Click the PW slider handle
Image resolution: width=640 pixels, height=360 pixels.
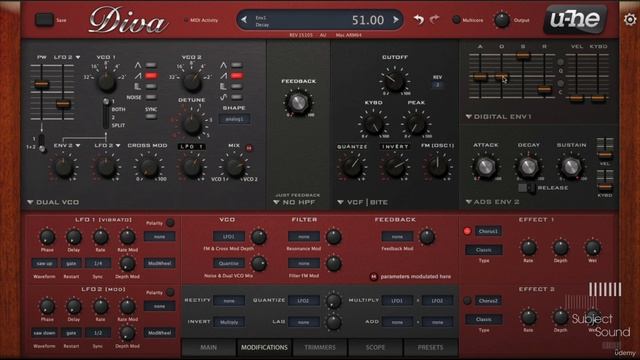click(42, 84)
